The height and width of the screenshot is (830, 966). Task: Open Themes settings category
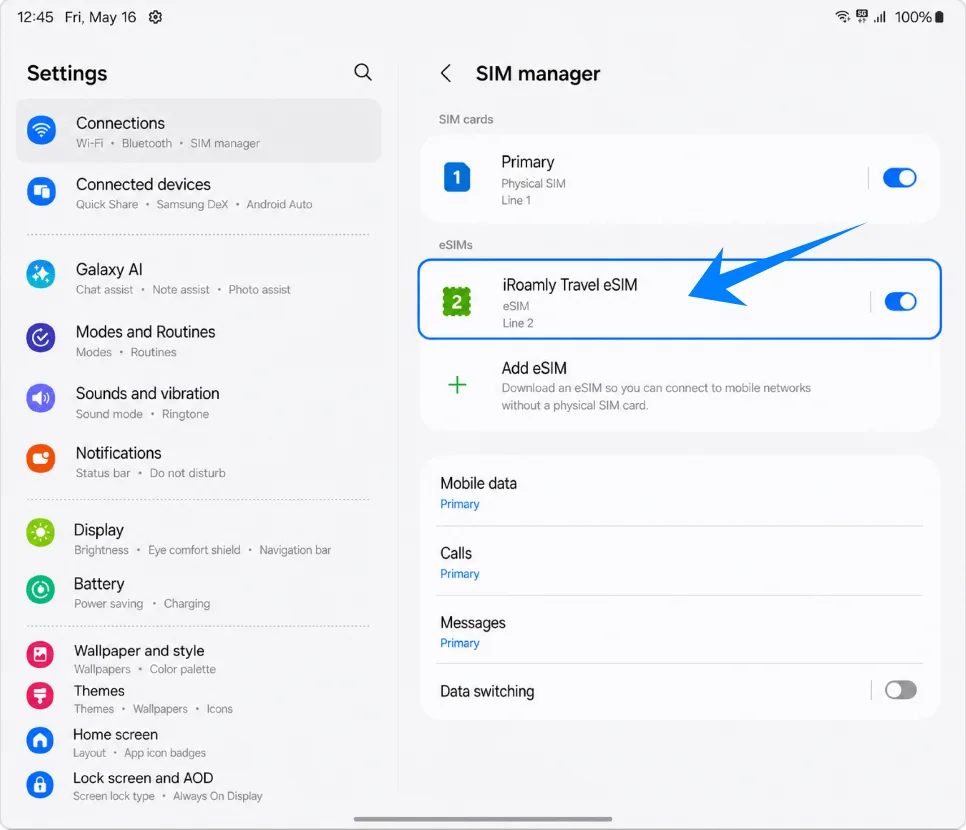[198, 699]
